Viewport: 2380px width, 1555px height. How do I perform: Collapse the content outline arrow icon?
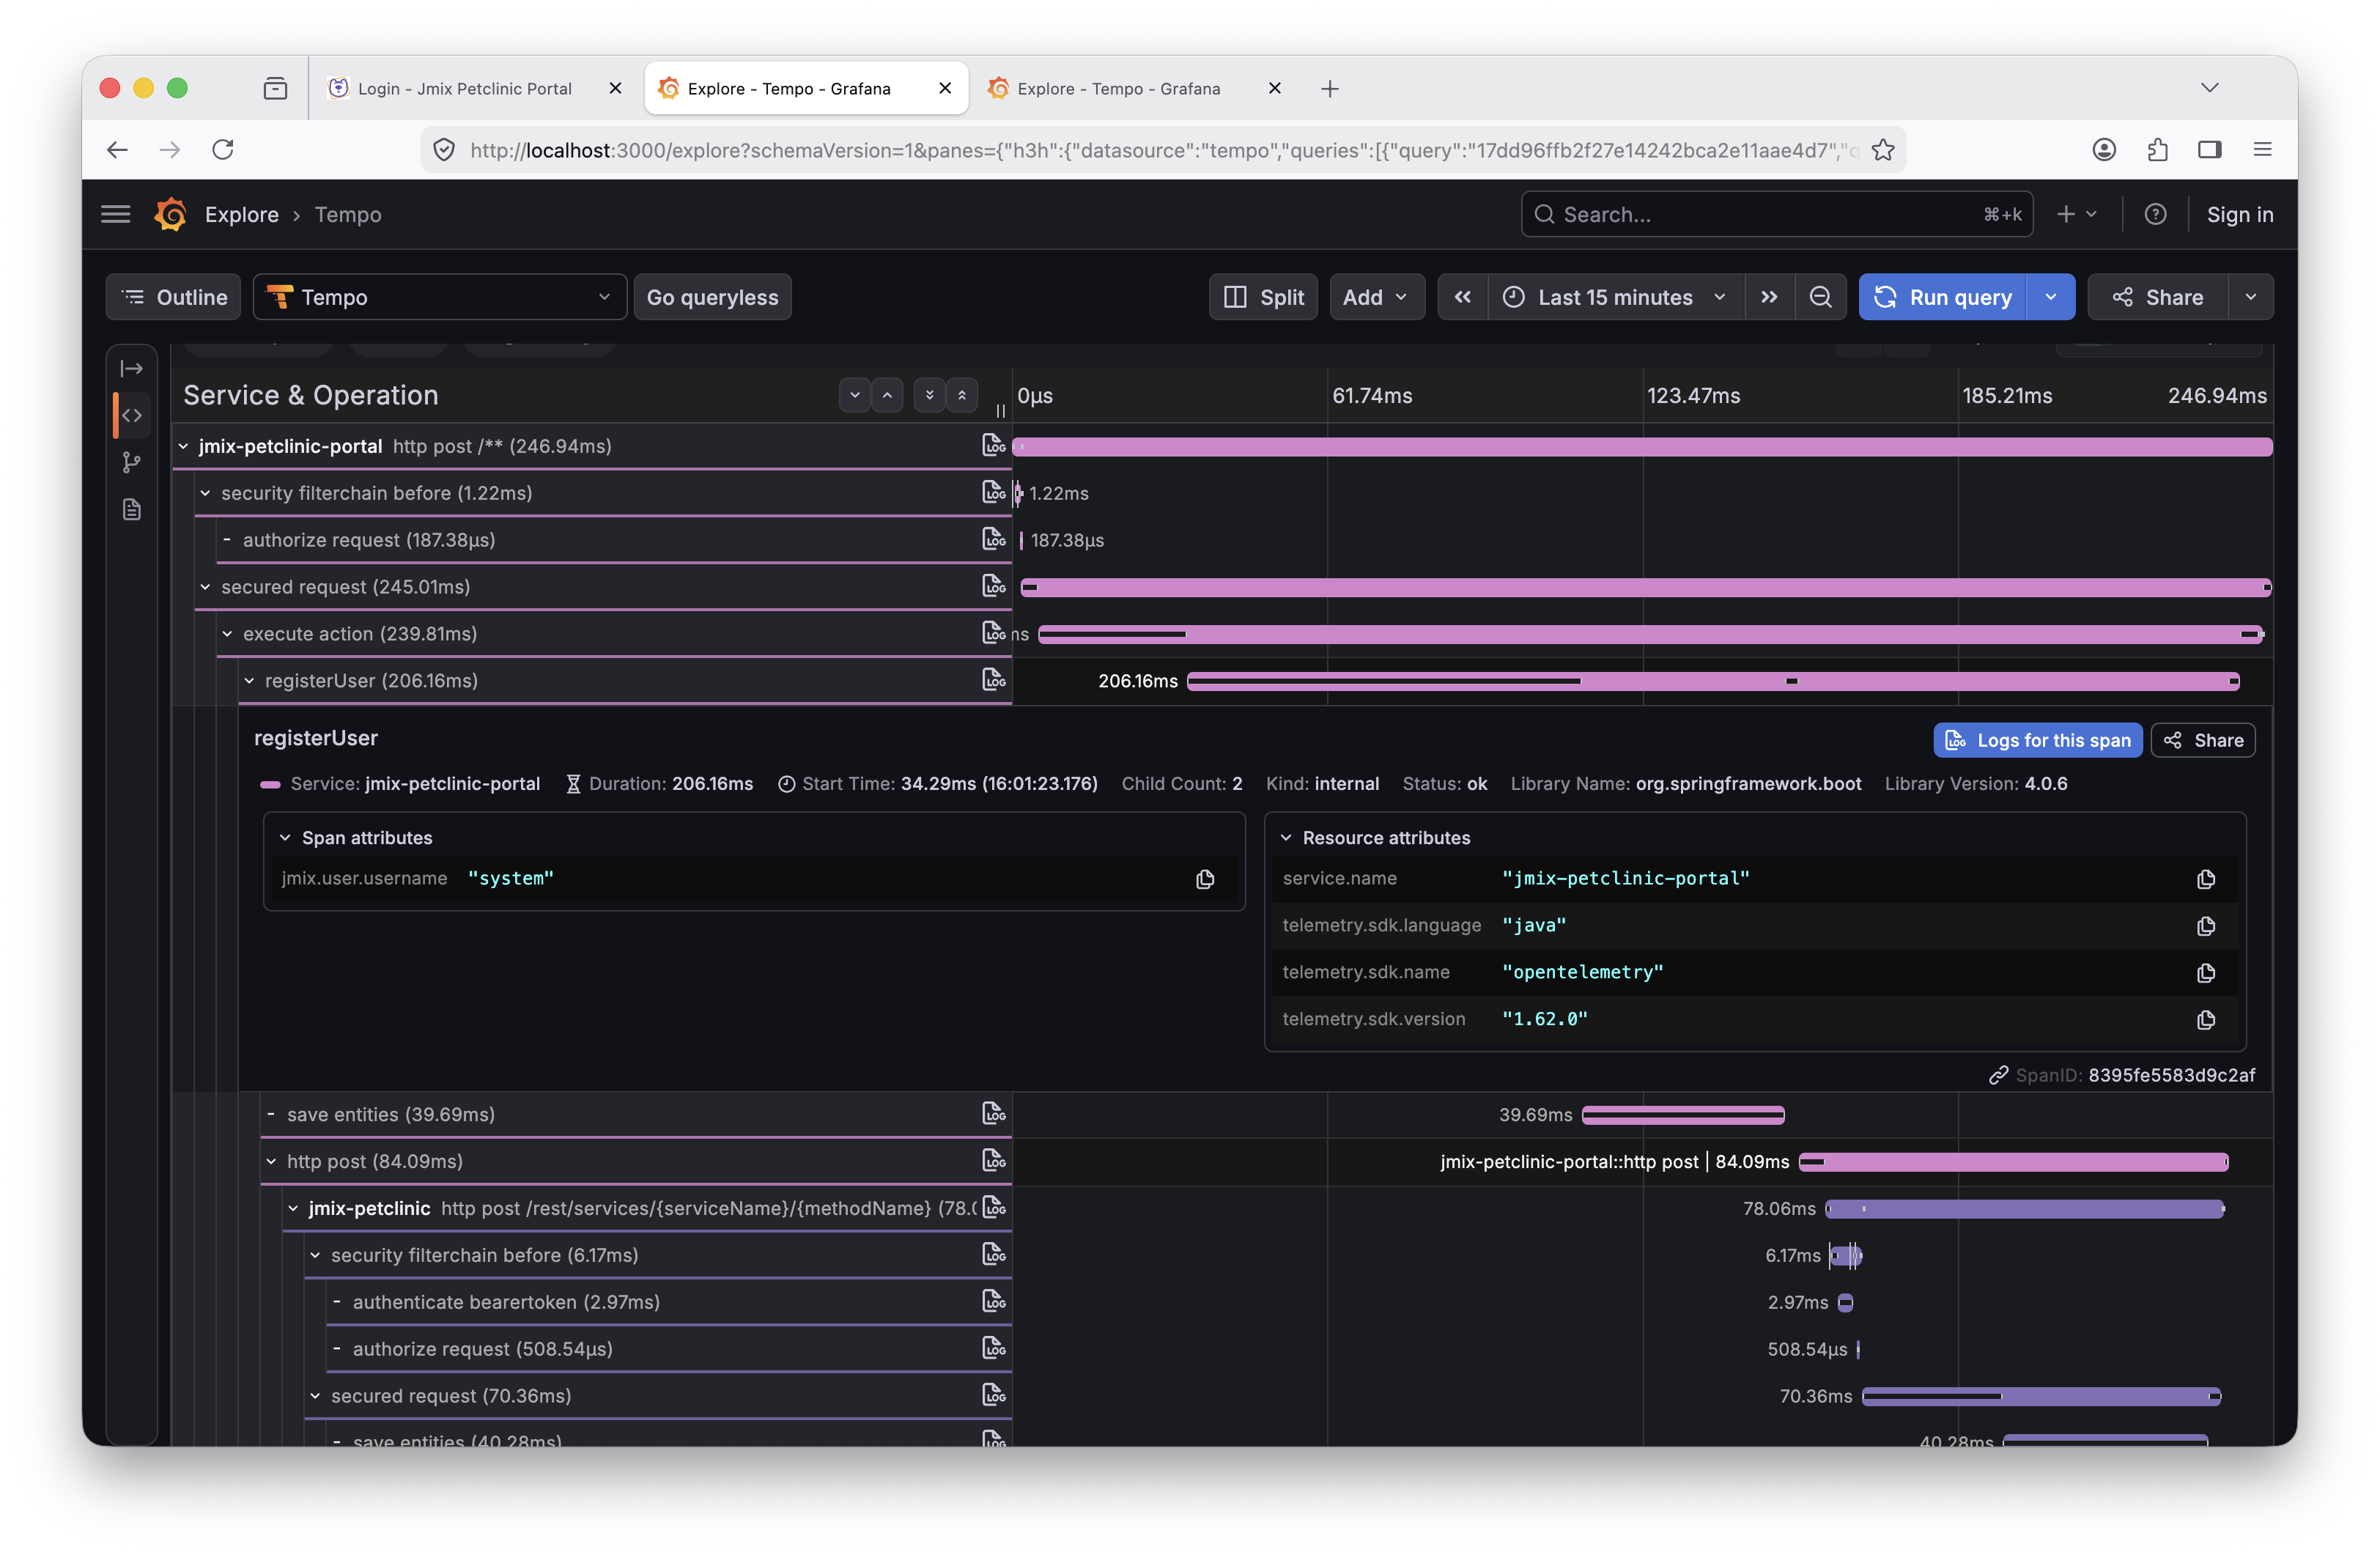click(132, 368)
